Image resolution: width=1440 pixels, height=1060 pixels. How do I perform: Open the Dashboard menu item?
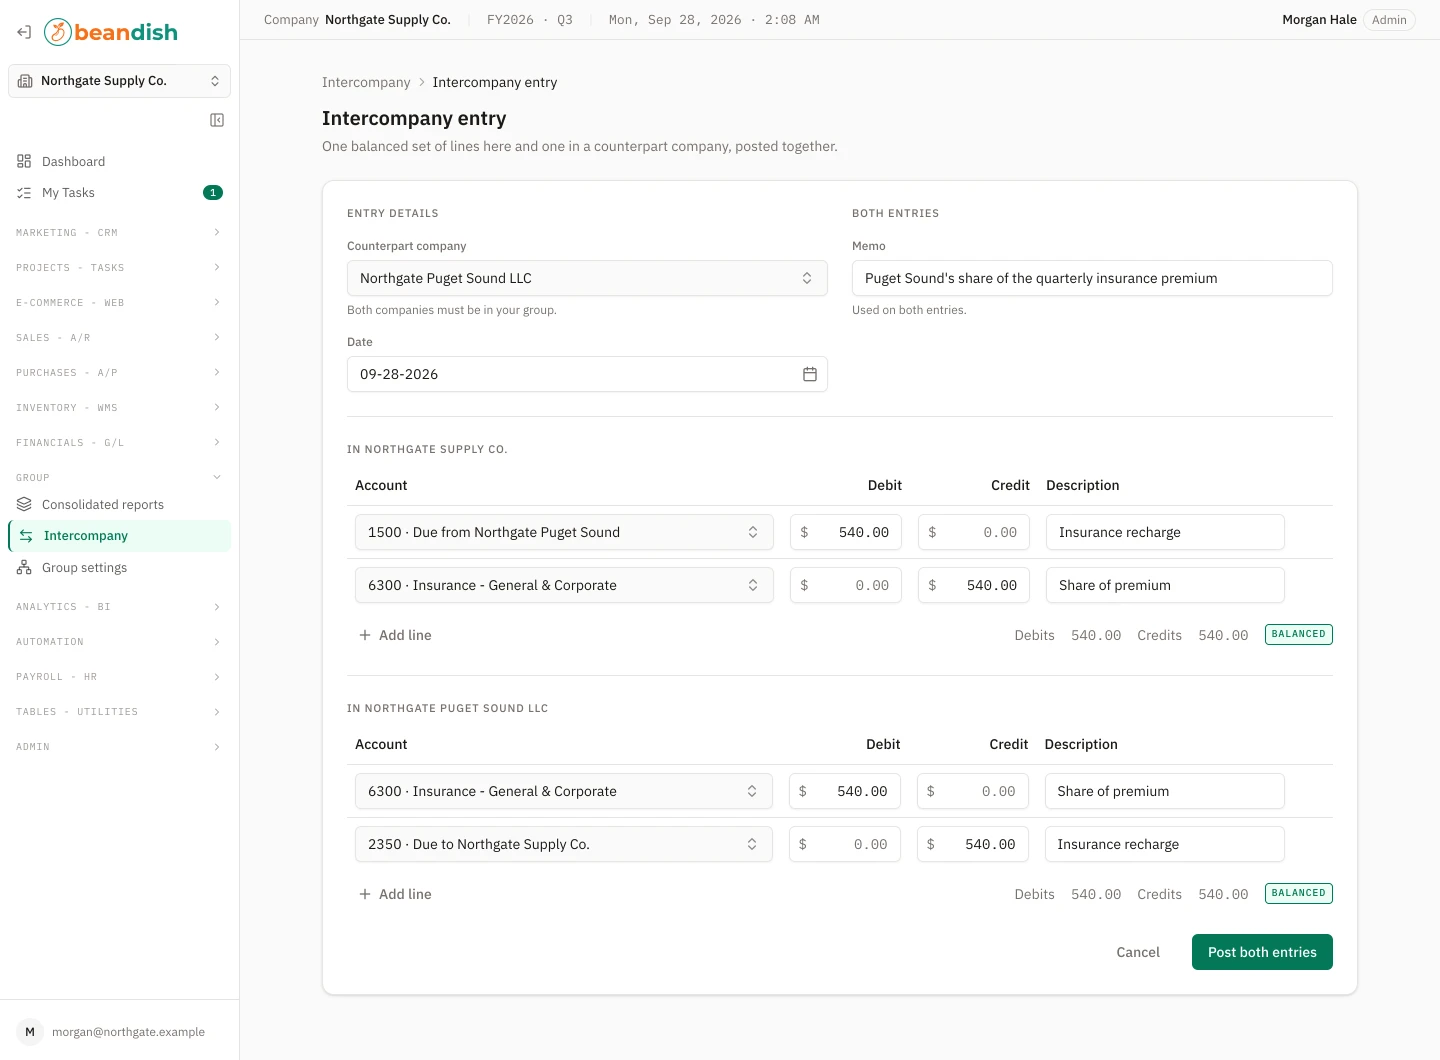click(x=119, y=161)
